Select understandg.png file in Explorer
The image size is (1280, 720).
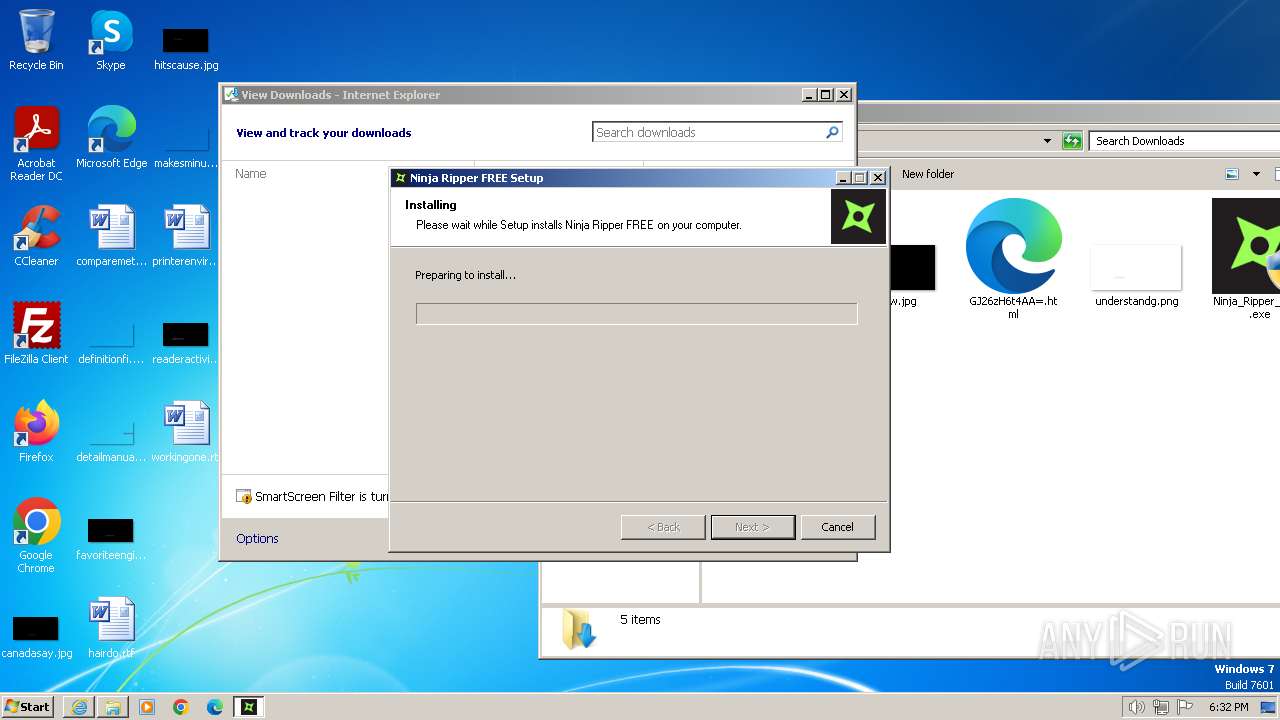tap(1137, 276)
